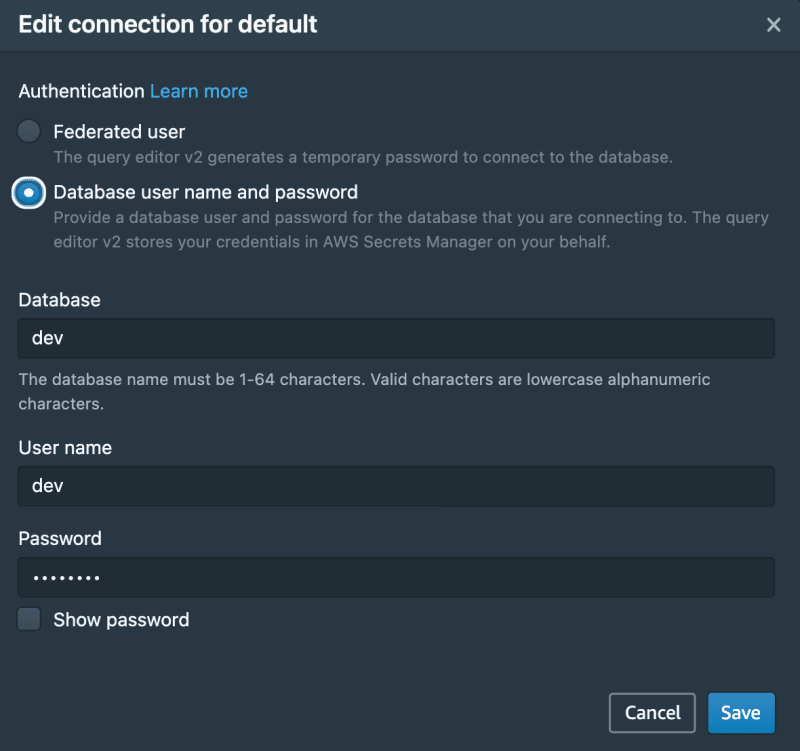The height and width of the screenshot is (751, 800).
Task: Close the Edit connection dialog with X icon
Action: coord(773,24)
